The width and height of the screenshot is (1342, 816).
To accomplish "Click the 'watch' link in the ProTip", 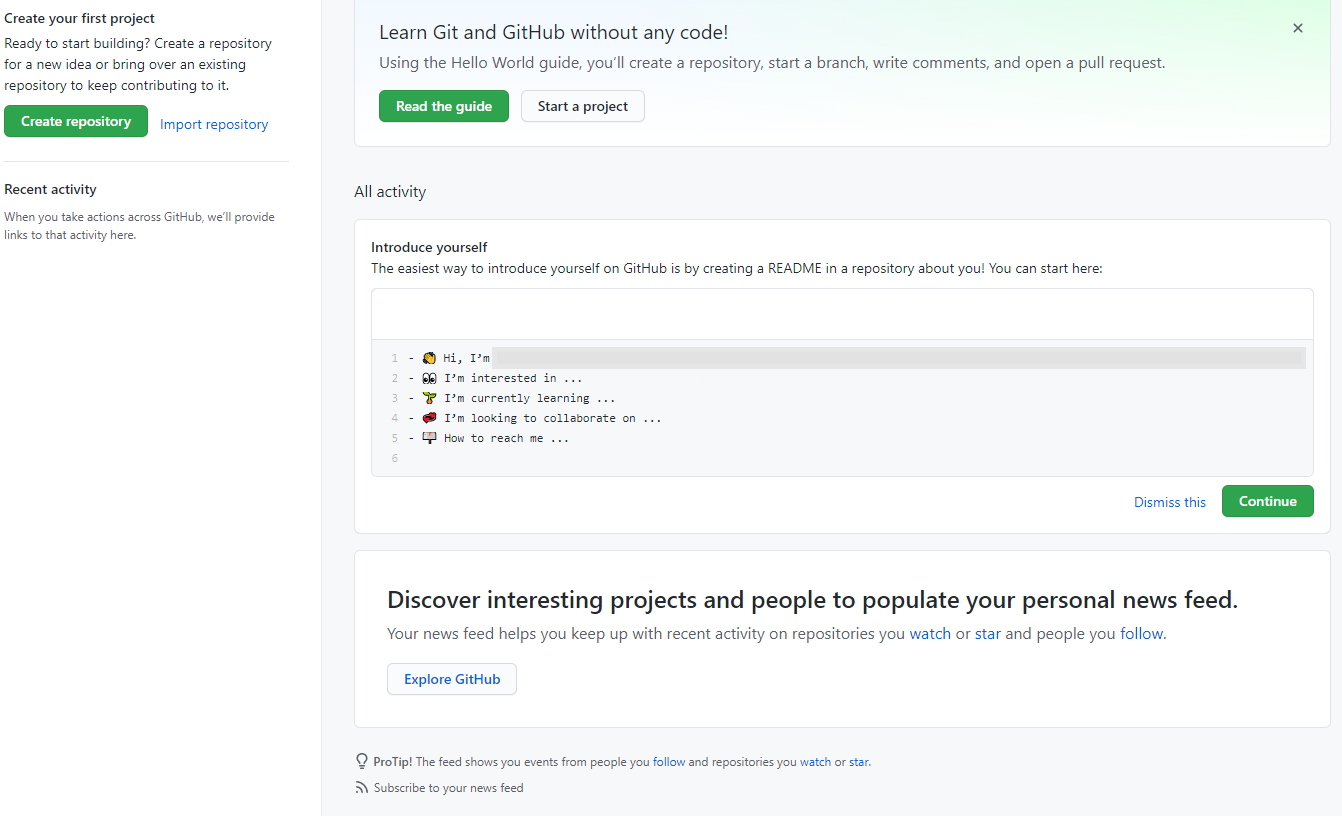I will 815,762.
